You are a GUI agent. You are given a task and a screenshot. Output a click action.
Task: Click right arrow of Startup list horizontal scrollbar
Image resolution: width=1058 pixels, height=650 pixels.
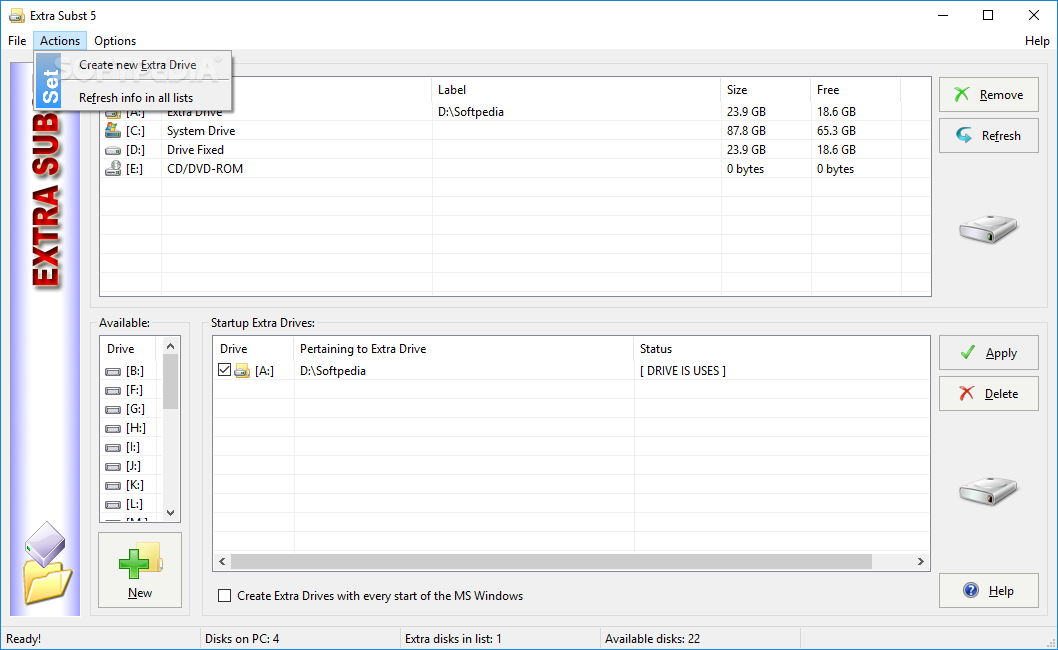point(920,562)
